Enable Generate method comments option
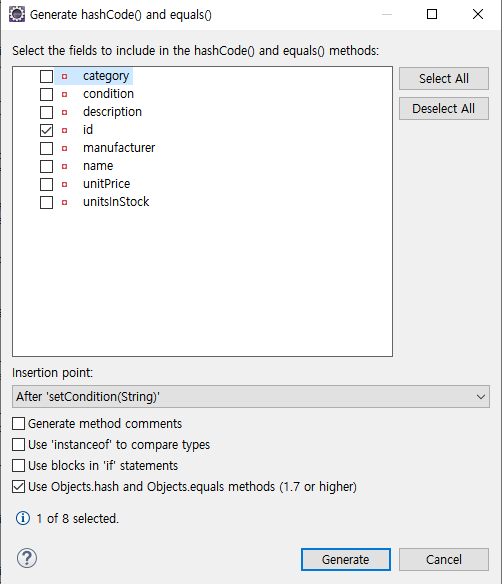The height and width of the screenshot is (584, 502). [x=19, y=423]
